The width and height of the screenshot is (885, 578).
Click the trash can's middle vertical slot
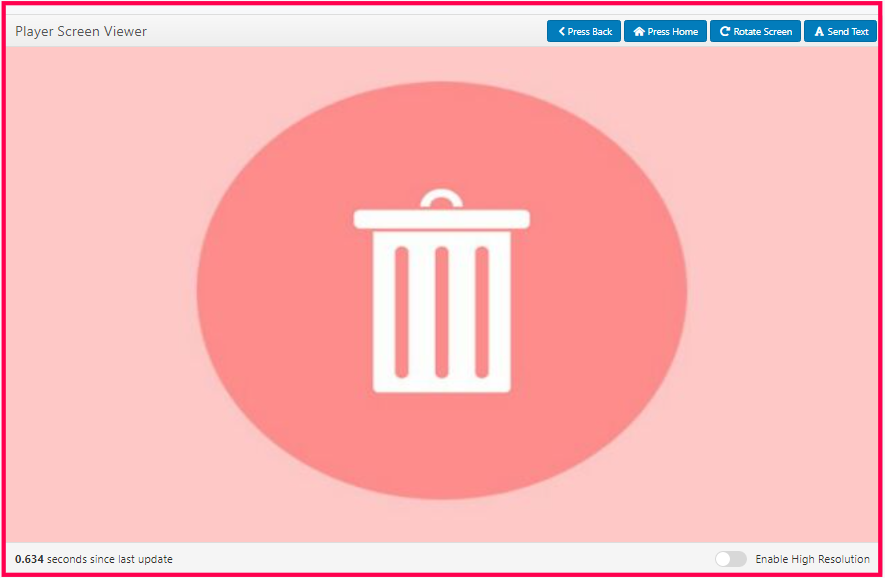(x=441, y=311)
